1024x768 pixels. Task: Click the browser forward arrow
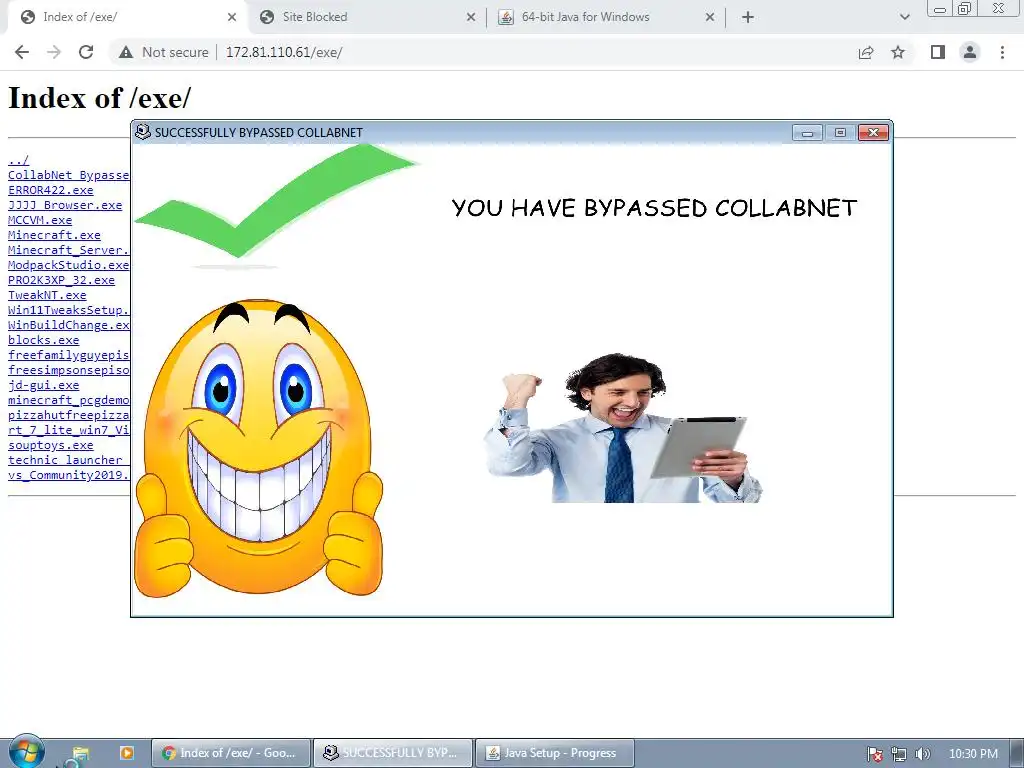coord(54,52)
